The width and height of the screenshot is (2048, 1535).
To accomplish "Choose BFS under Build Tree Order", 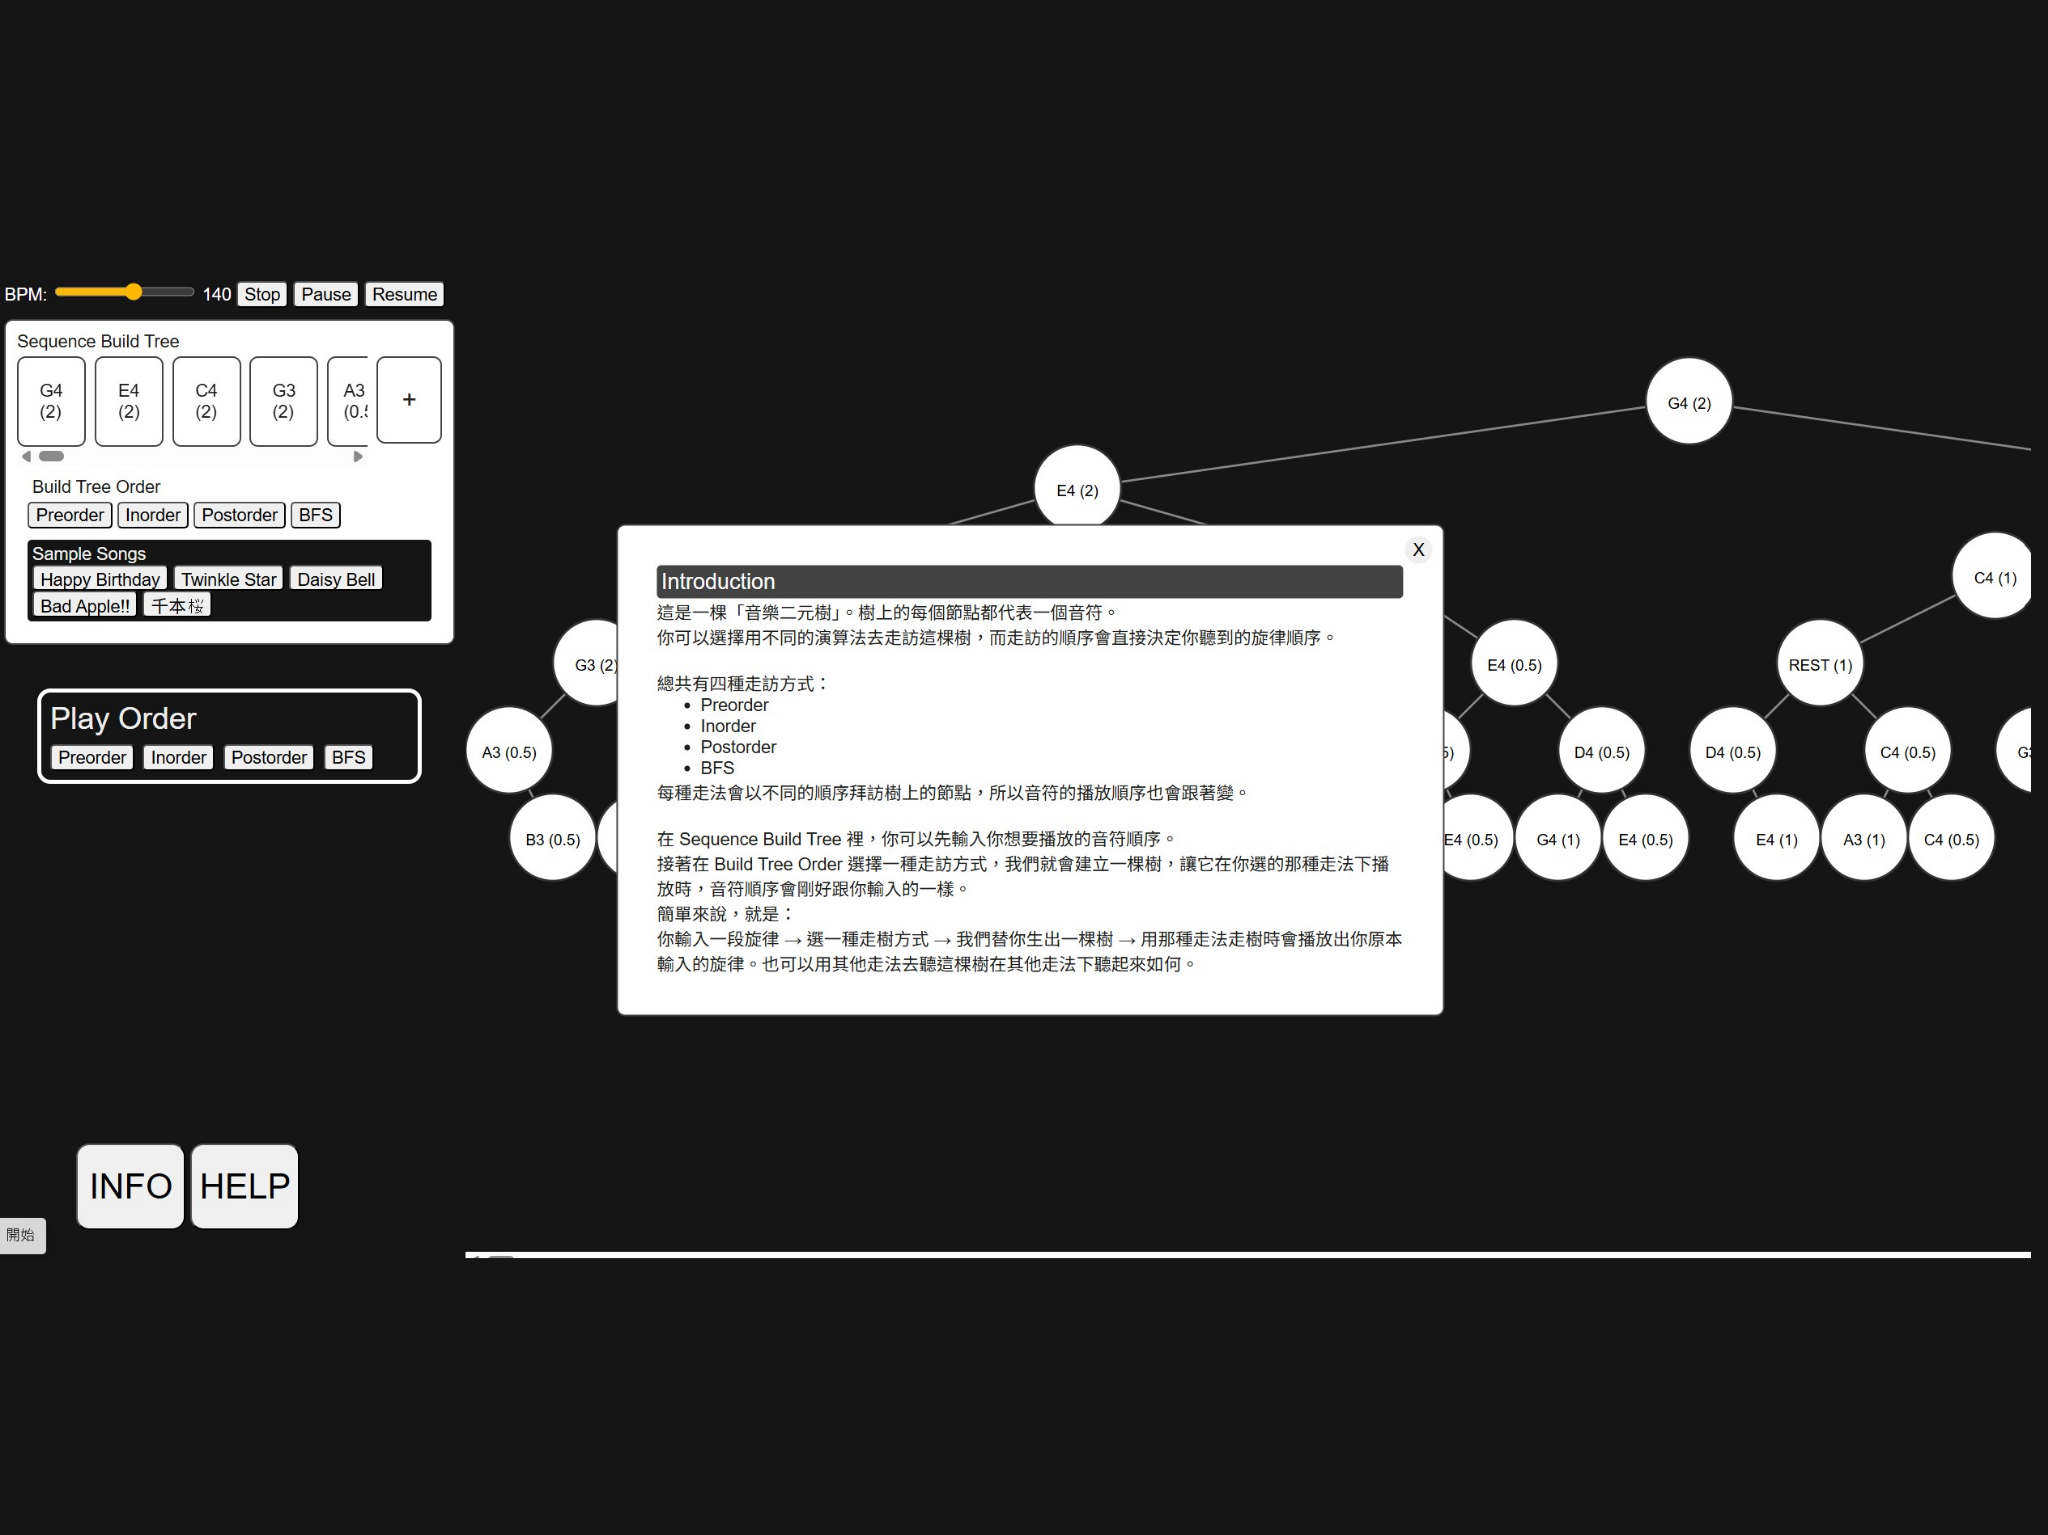I will click(315, 515).
